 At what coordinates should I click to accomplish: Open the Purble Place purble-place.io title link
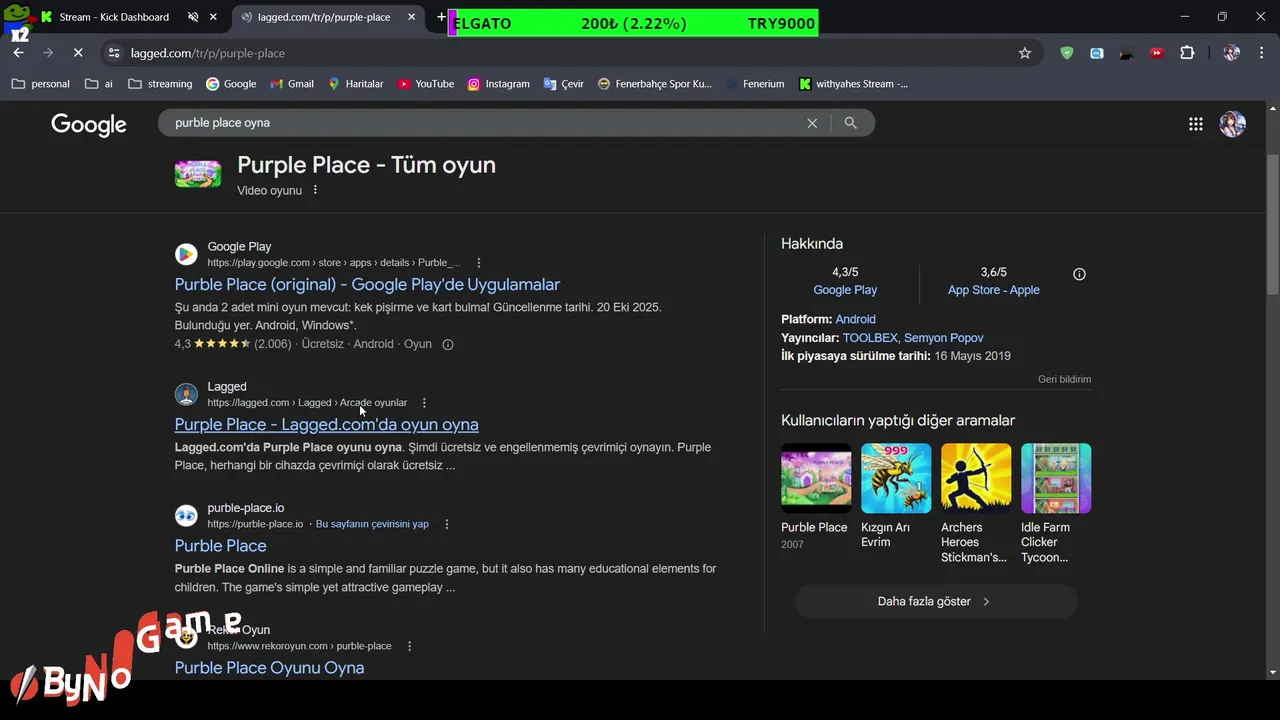pyautogui.click(x=220, y=546)
